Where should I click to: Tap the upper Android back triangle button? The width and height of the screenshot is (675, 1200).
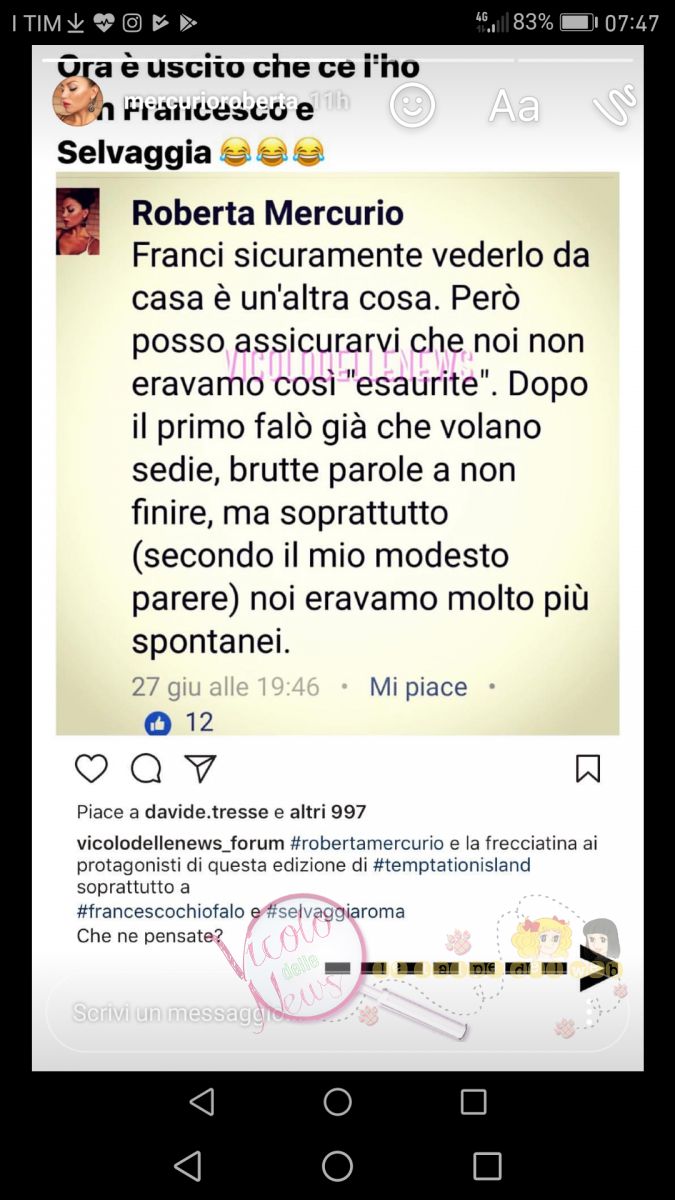point(202,1101)
